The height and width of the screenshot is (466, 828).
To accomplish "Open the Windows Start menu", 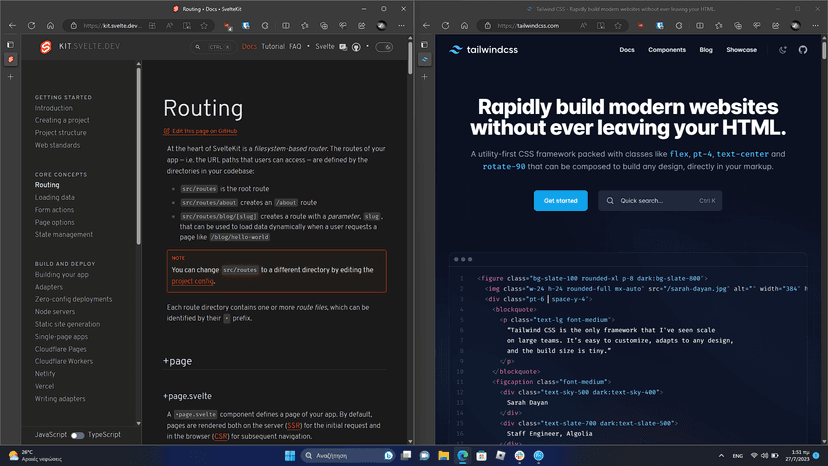I will [x=290, y=456].
